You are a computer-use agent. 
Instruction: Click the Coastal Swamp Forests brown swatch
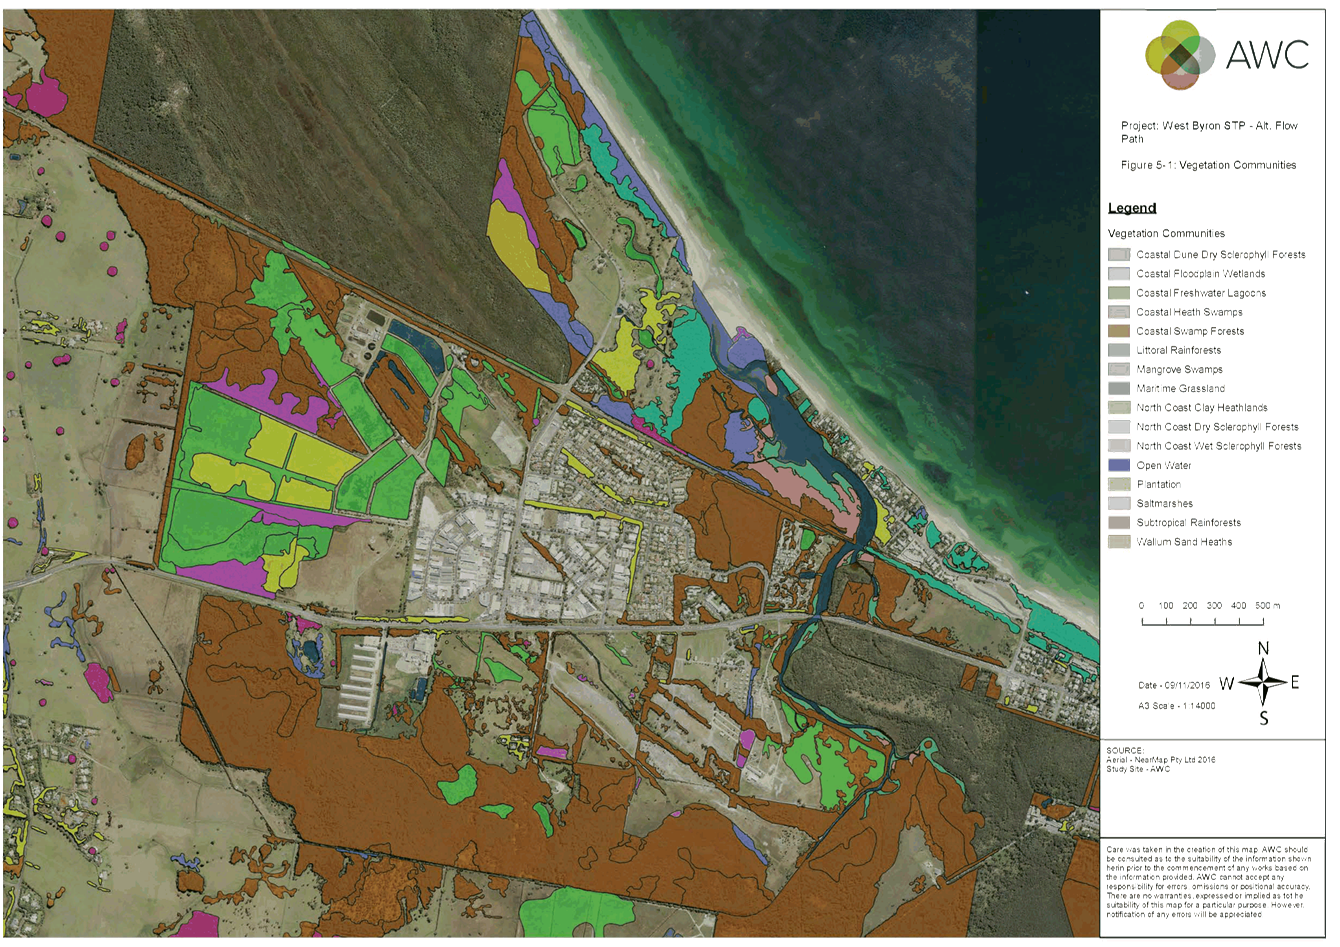pos(1119,331)
